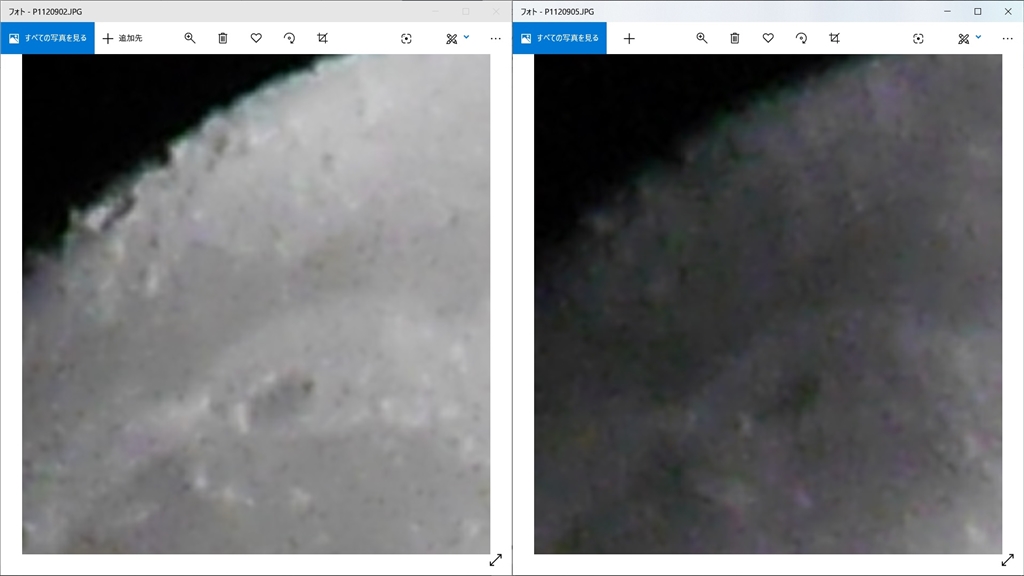Screen dimensions: 1024x576
Task: Expand edit dropdown arrow in P1120905 window
Action: (978, 37)
